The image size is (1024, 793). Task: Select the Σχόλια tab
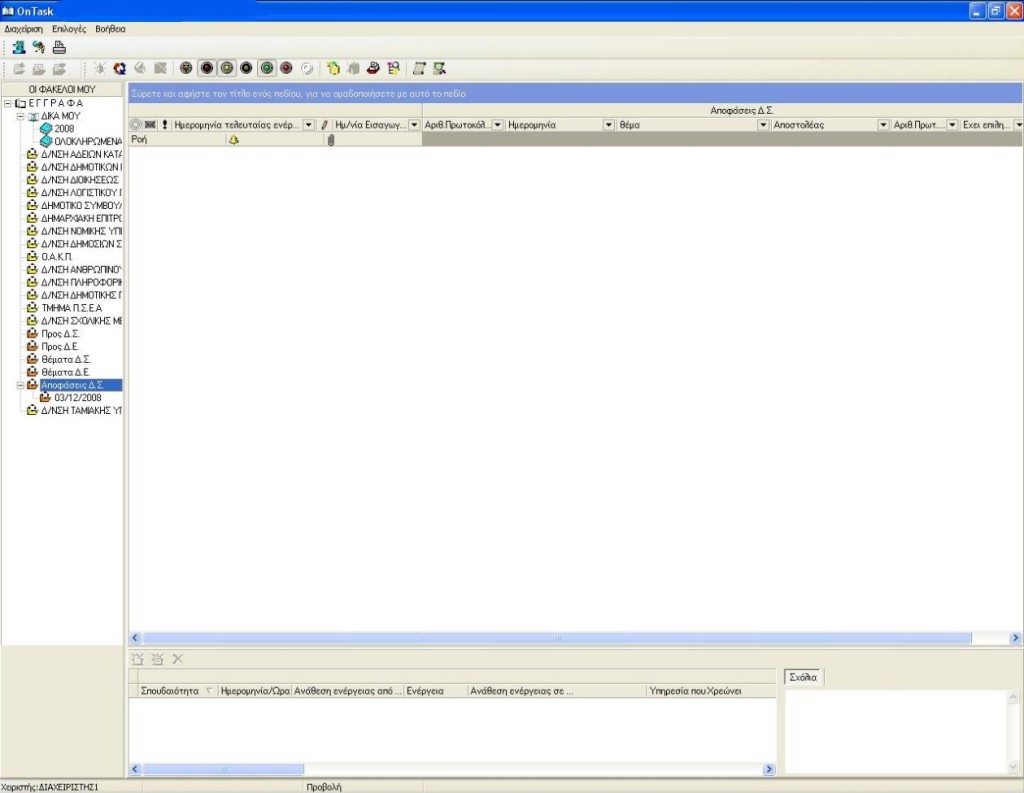(x=803, y=677)
